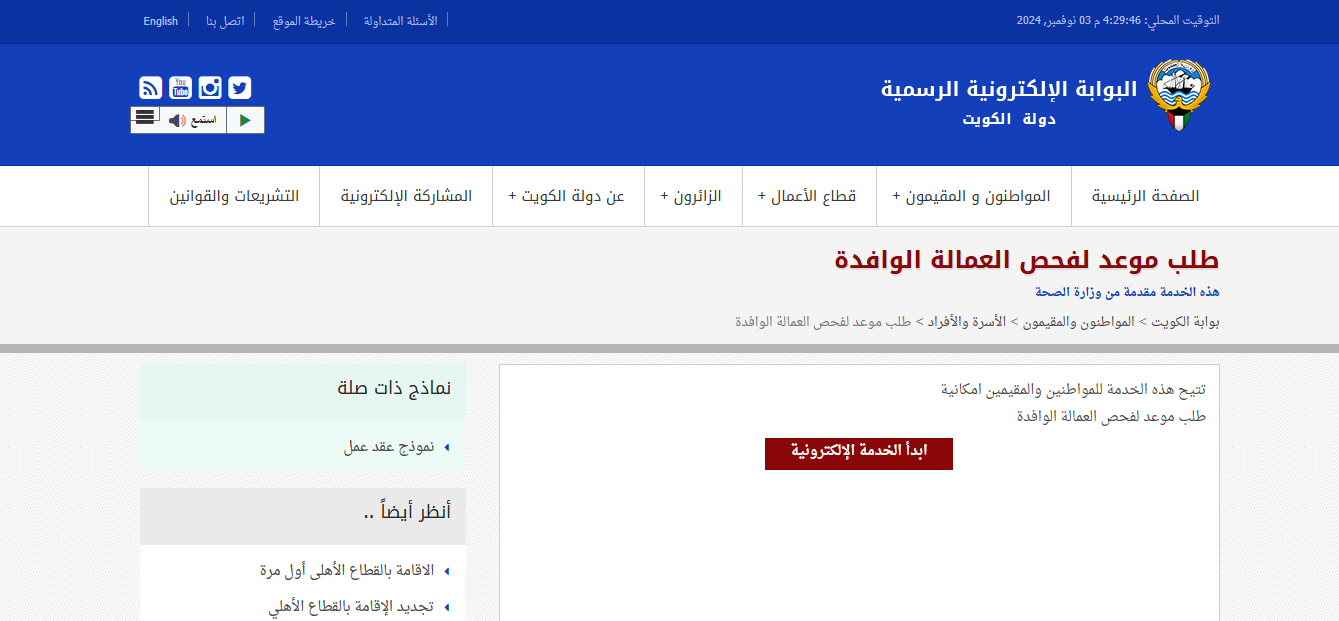Click the speaker 'استمع' listen button
The width and height of the screenshot is (1339, 621).
coord(193,121)
